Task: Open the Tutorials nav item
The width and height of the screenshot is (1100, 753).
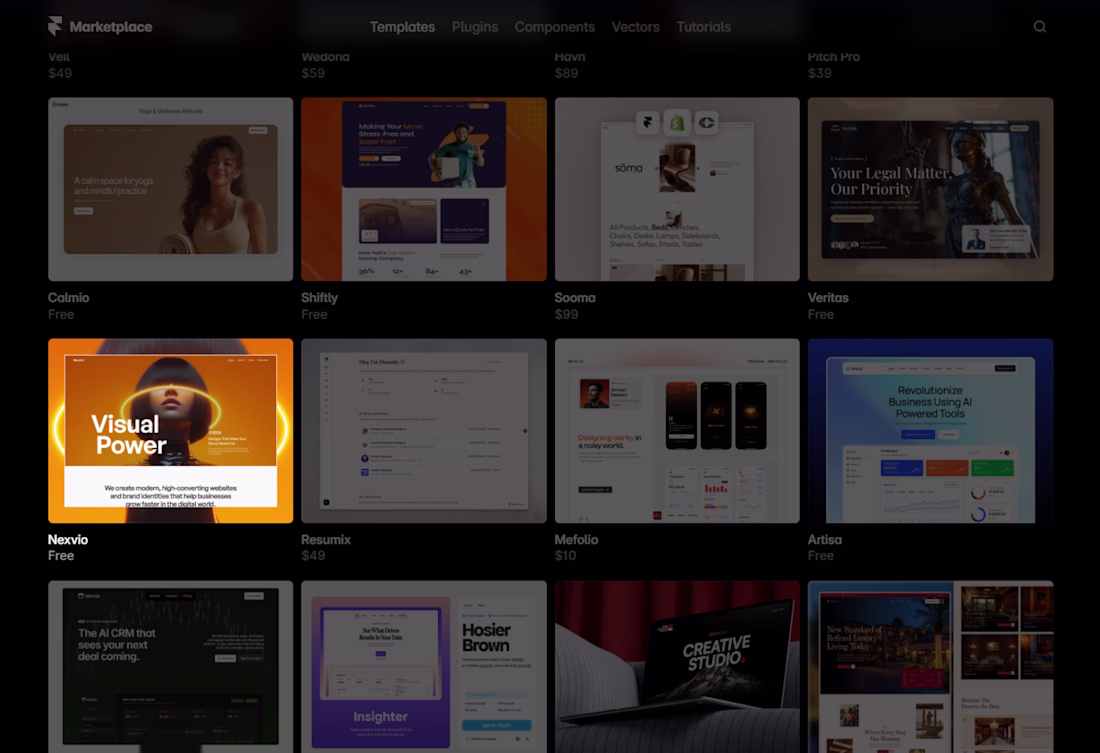Action: click(x=704, y=27)
